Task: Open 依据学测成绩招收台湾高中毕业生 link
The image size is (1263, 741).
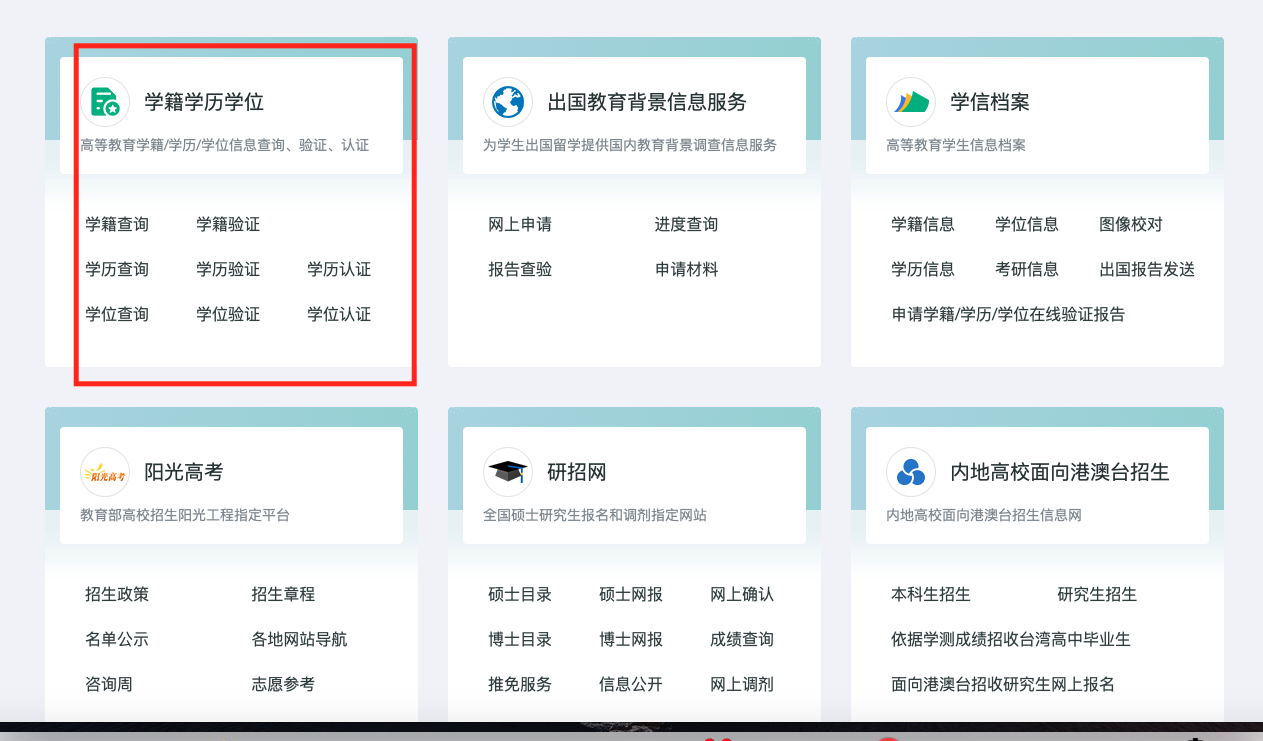Action: [1011, 640]
